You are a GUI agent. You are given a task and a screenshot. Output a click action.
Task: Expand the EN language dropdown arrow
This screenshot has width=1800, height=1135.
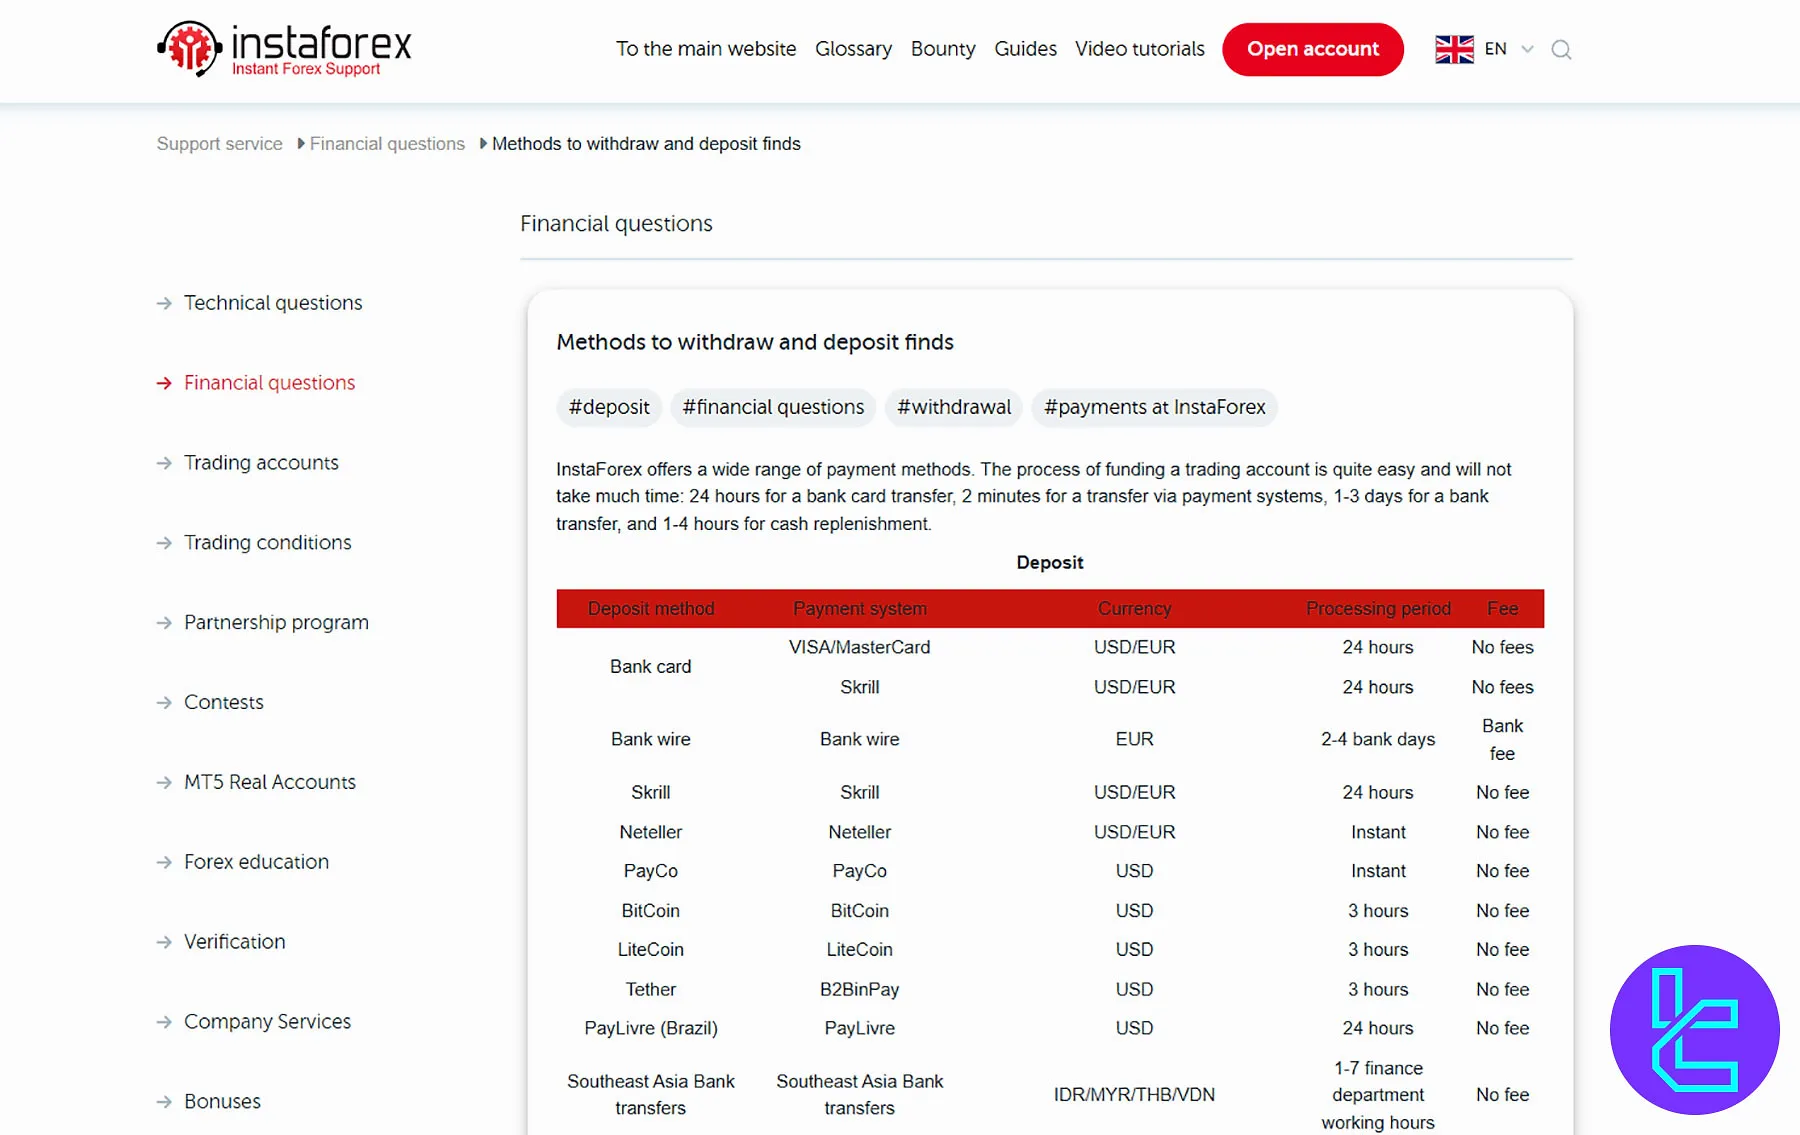(x=1527, y=49)
